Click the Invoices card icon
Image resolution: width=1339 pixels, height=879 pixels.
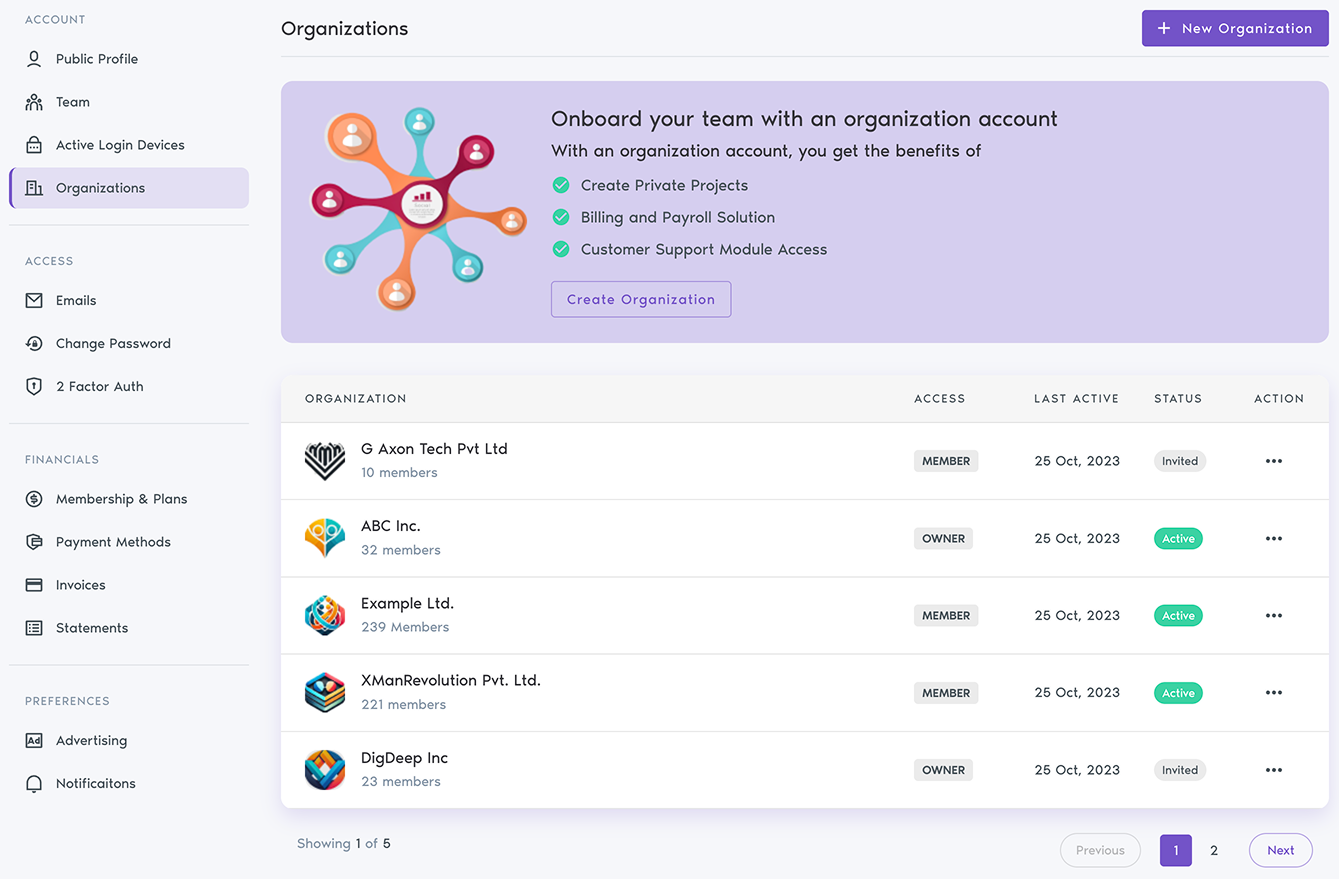(34, 585)
